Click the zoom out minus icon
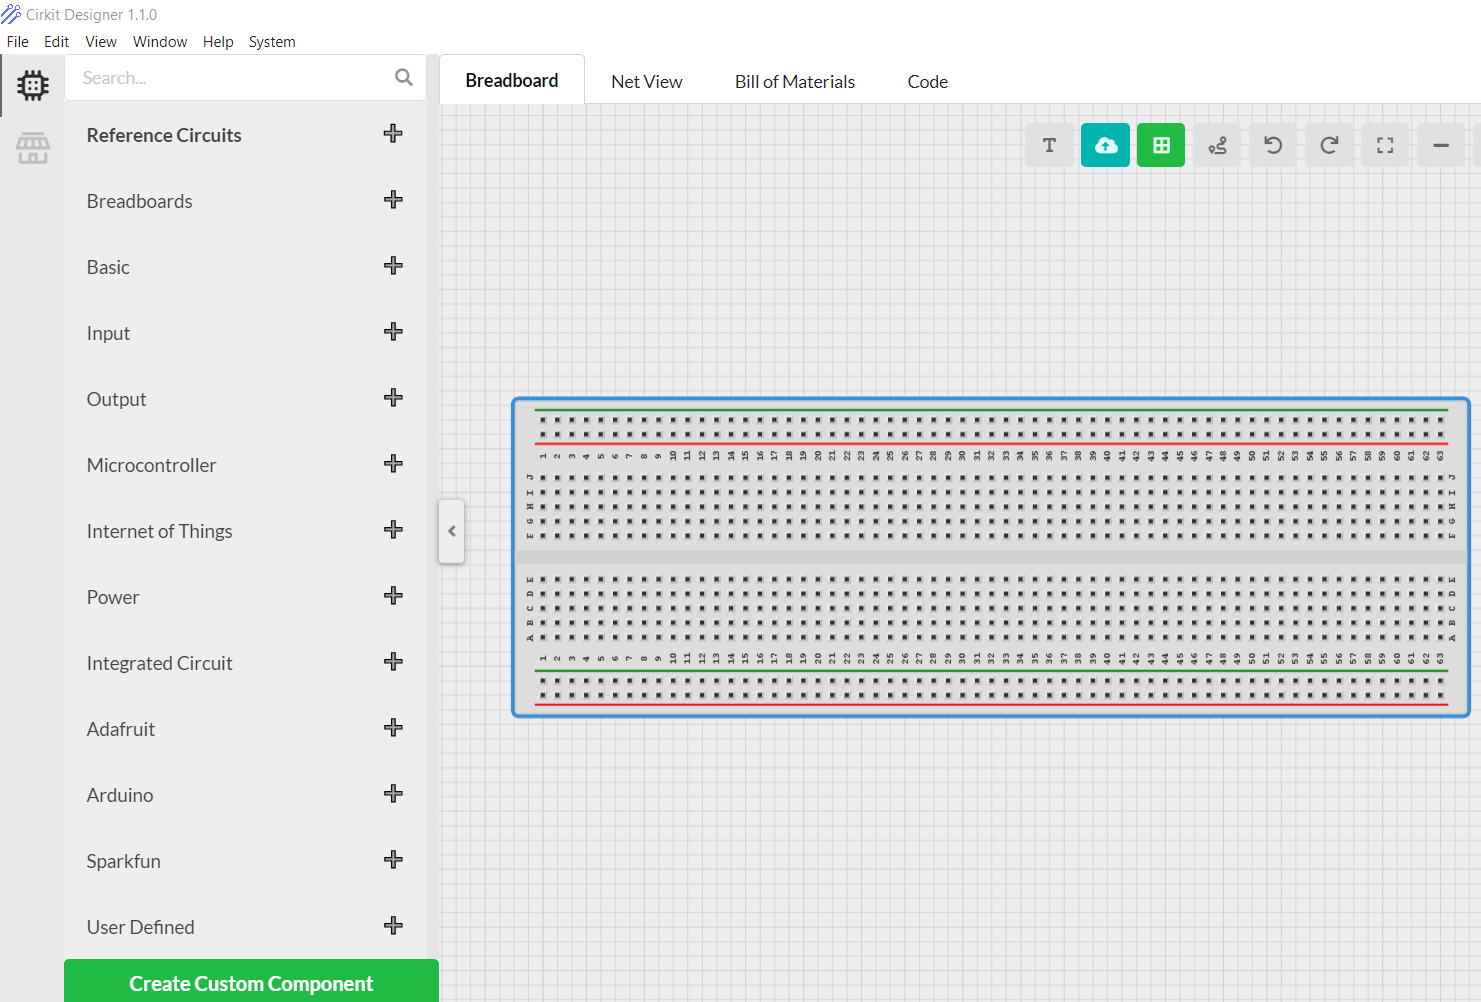Viewport: 1481px width, 1002px height. pos(1441,145)
